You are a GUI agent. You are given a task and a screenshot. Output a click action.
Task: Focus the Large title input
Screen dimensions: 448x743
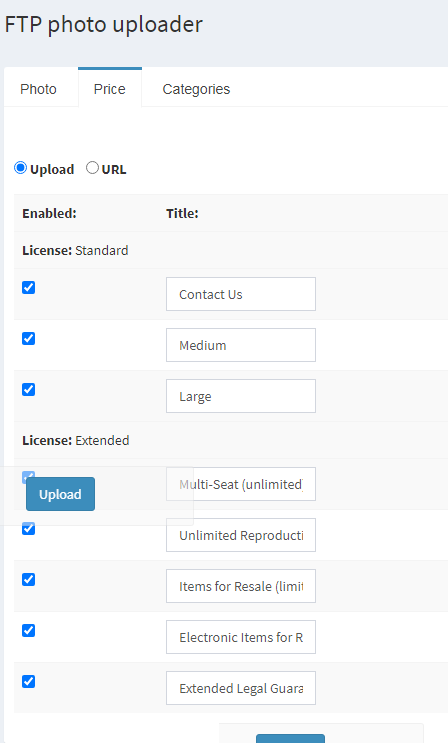(x=241, y=396)
